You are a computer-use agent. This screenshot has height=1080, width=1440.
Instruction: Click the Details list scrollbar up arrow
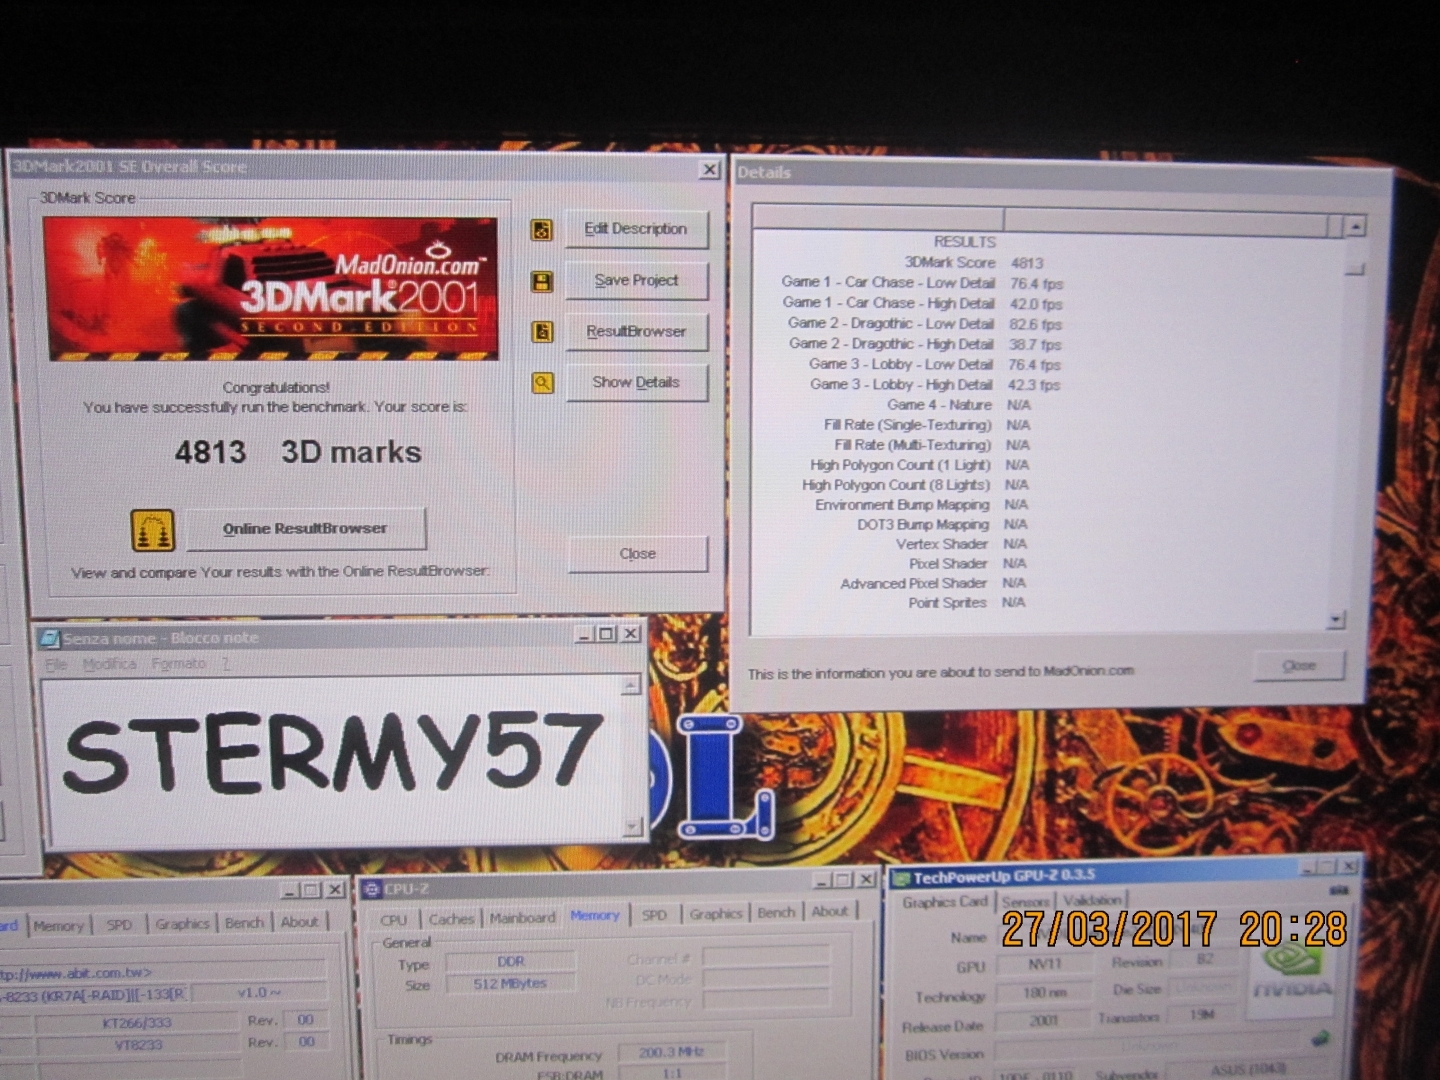1355,227
